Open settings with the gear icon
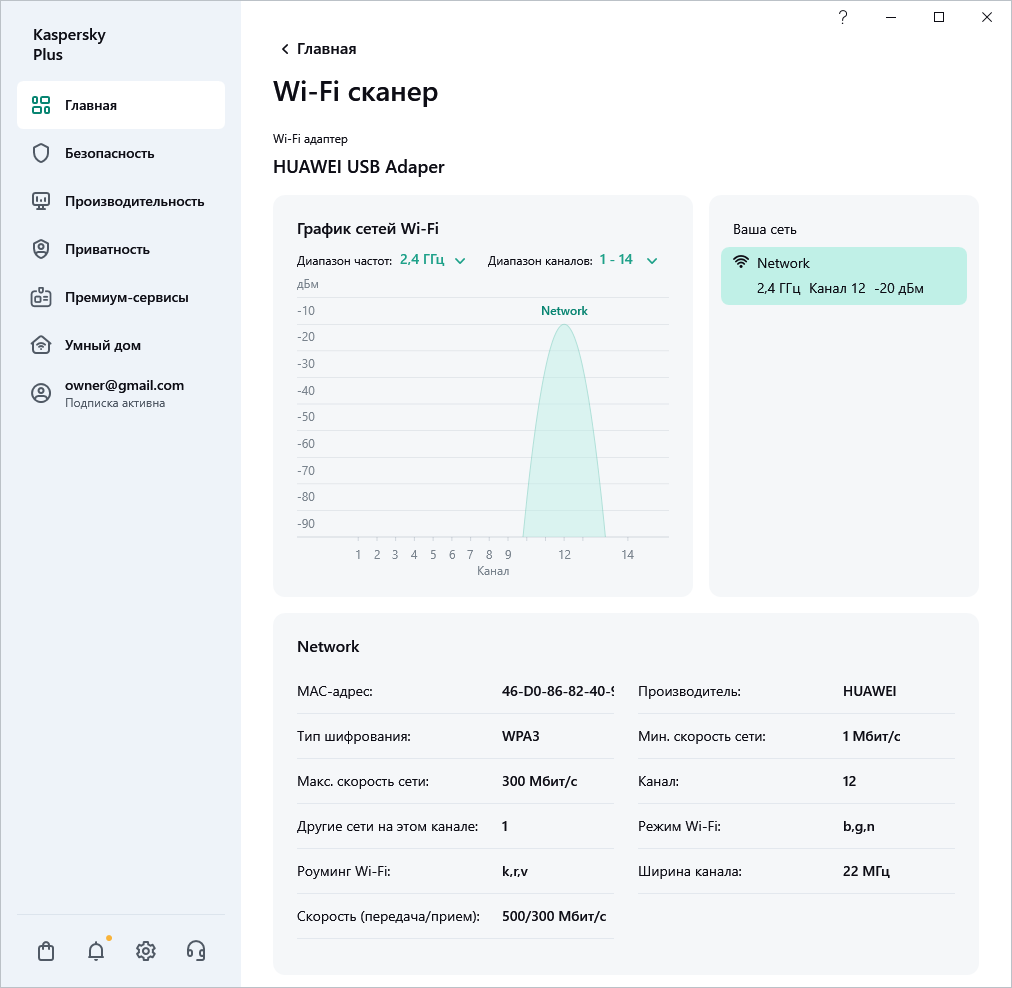 [x=146, y=951]
